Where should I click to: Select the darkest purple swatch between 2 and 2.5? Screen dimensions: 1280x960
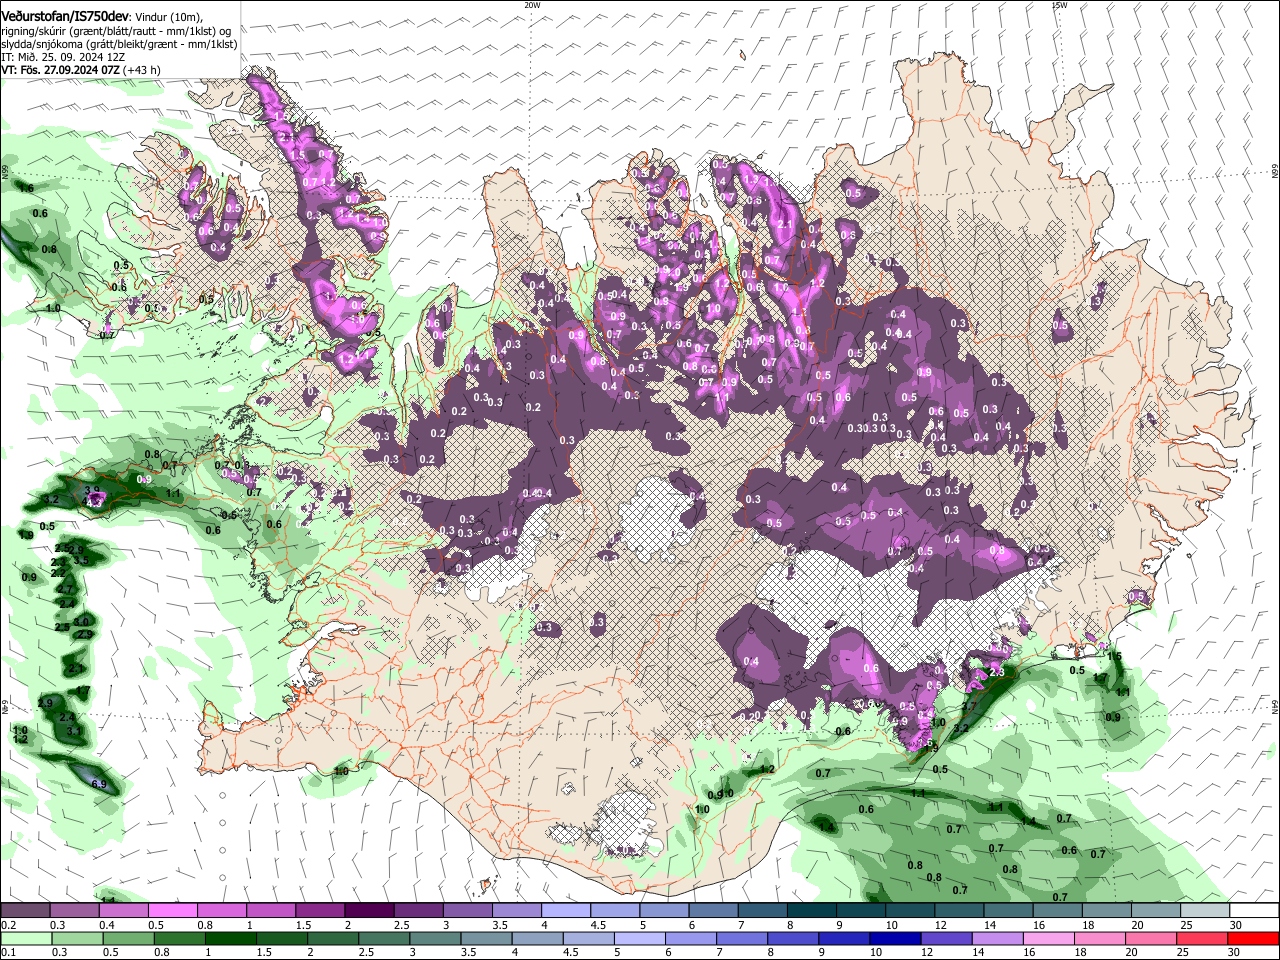[368, 910]
